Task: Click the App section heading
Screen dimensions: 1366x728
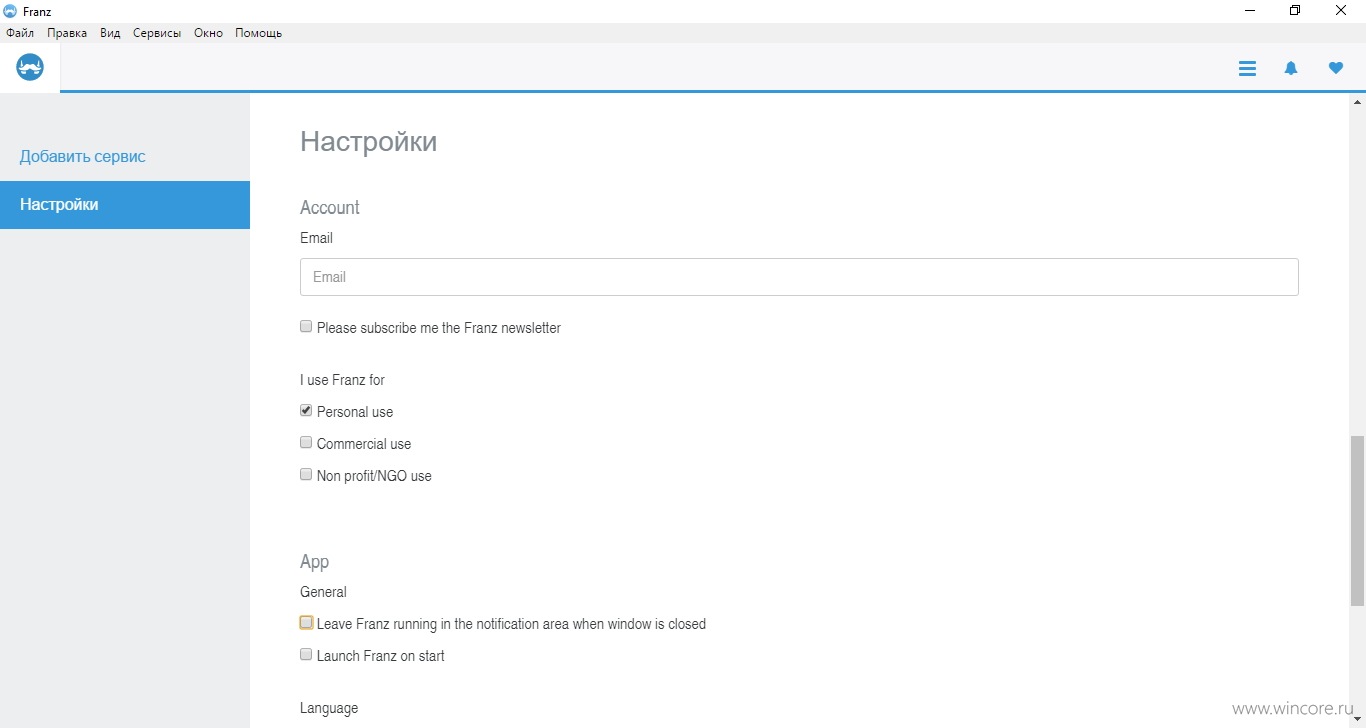Action: tap(314, 562)
